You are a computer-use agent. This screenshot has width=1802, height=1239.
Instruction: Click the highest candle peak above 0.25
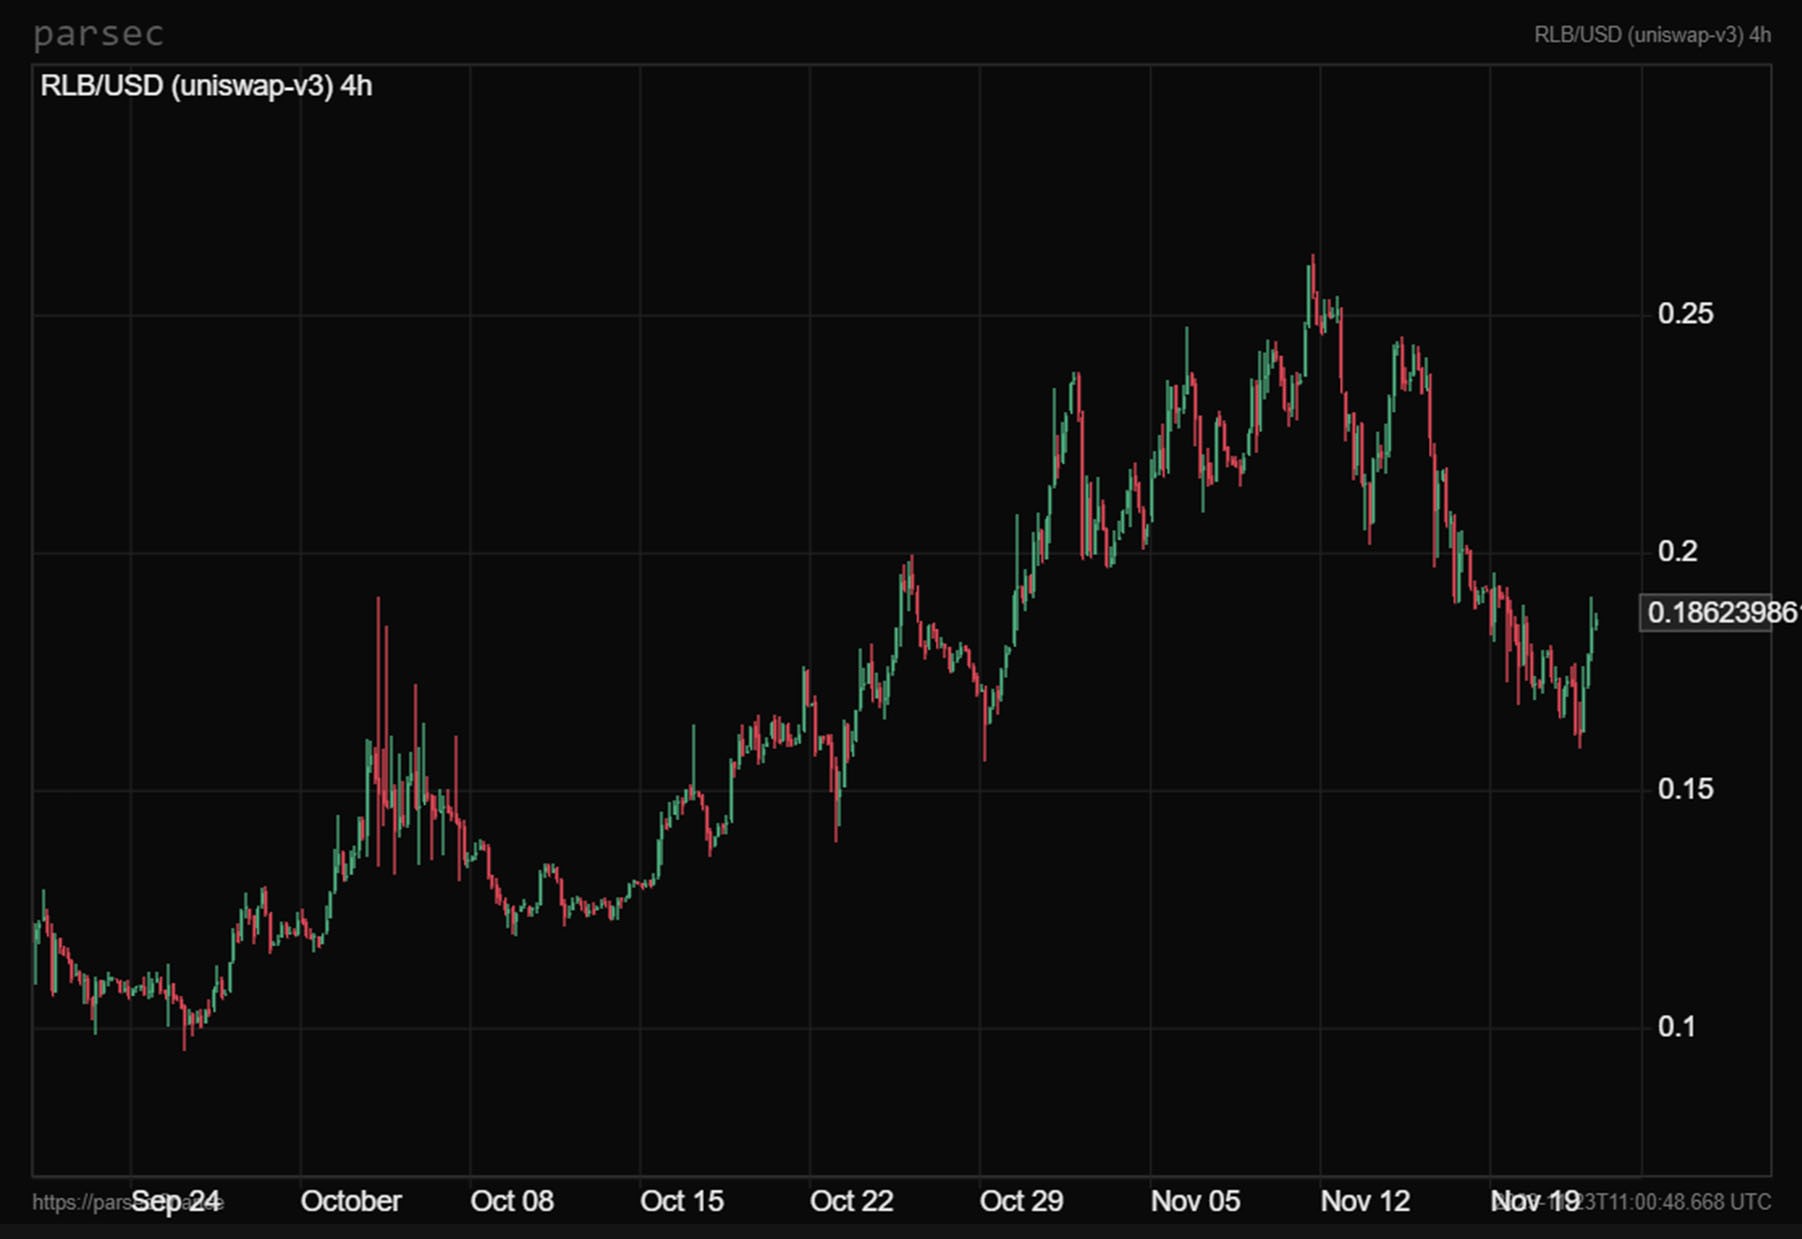click(1313, 262)
